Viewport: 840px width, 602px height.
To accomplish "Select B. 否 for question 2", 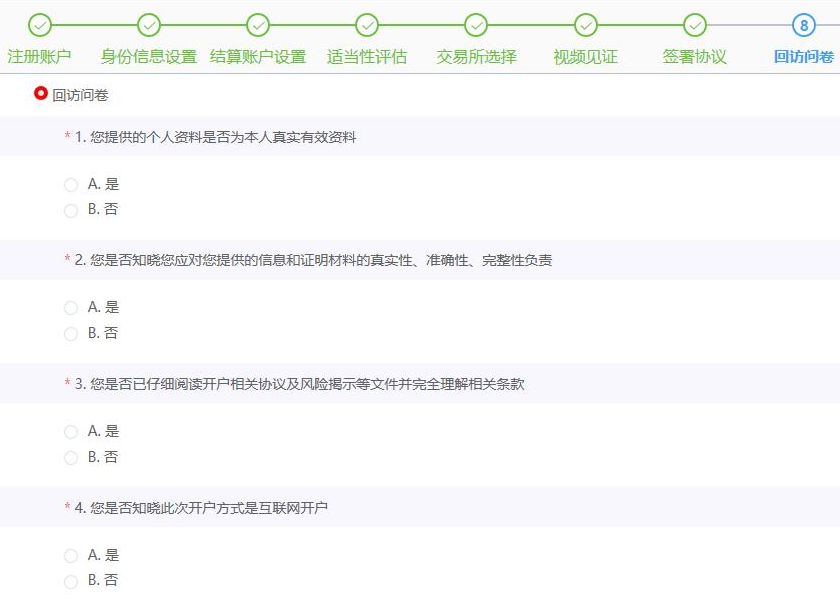I will click(x=71, y=334).
